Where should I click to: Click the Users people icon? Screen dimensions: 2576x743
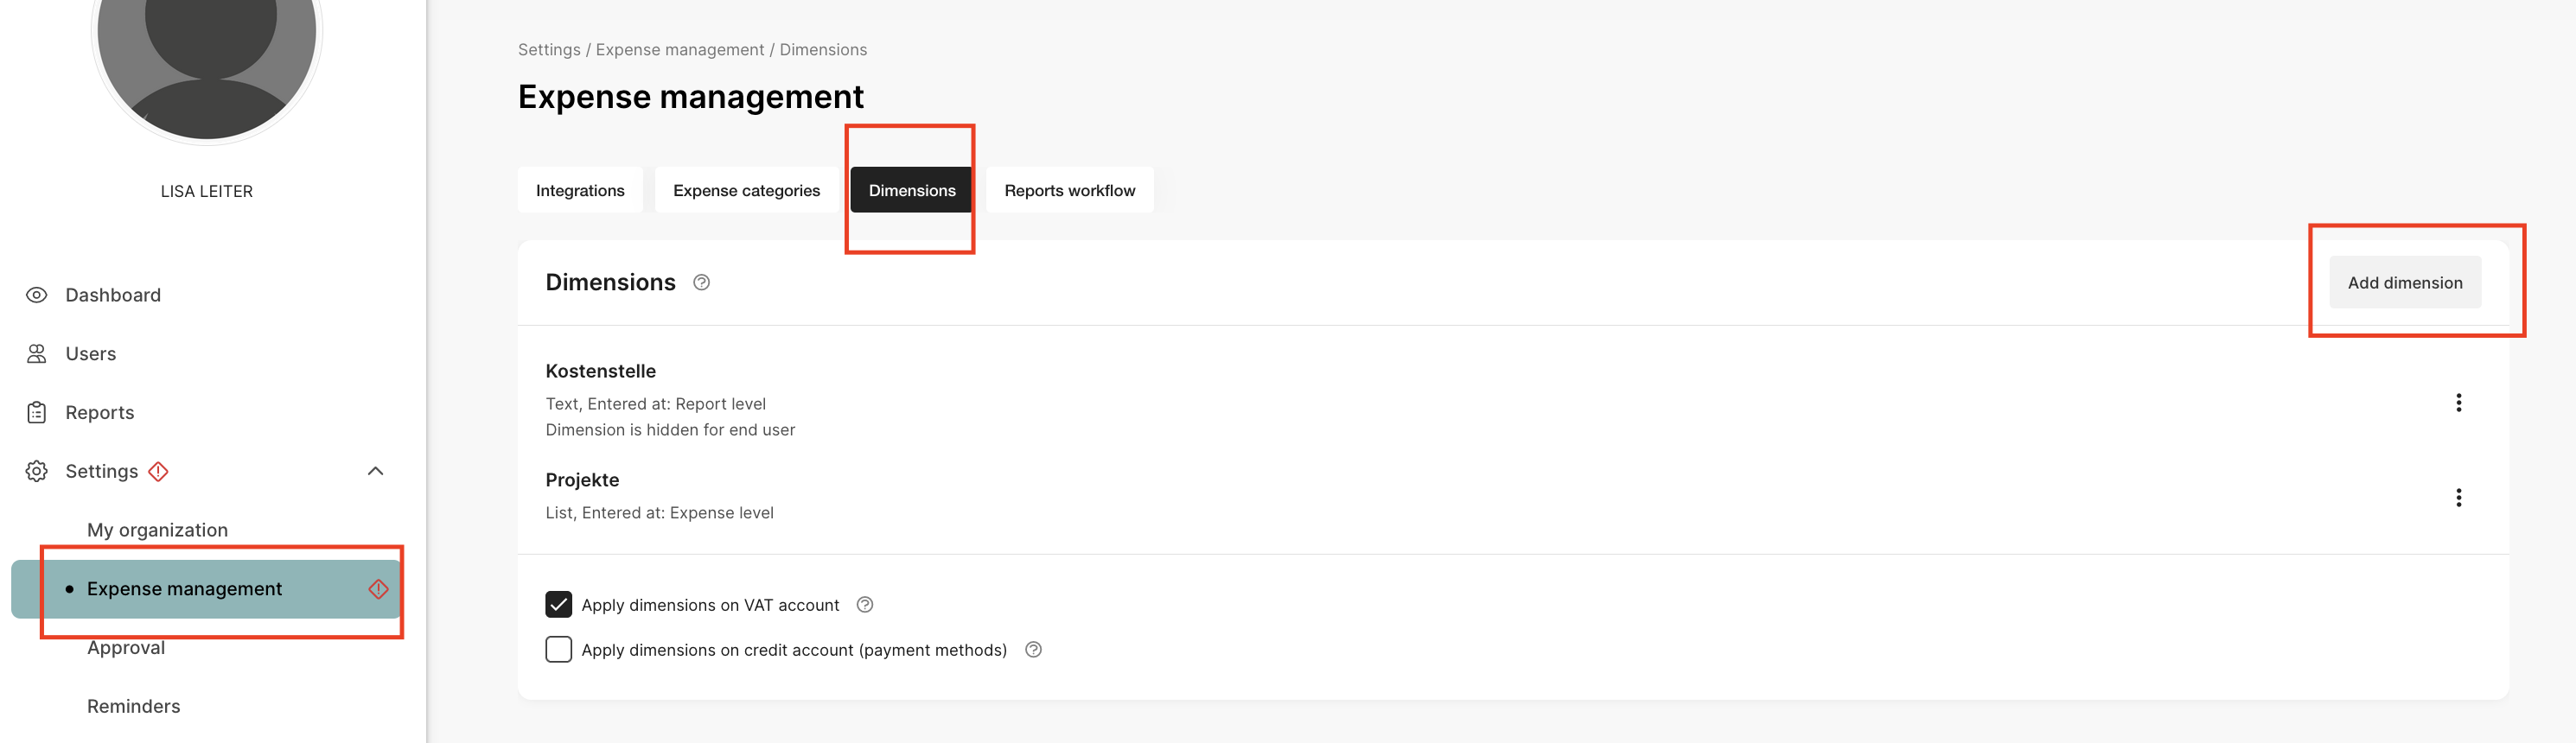tap(37, 354)
